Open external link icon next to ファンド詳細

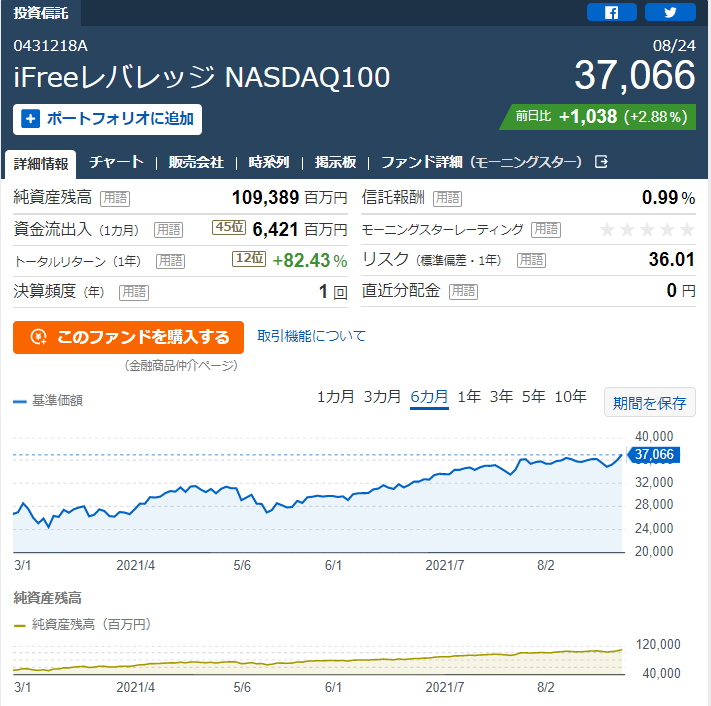601,161
